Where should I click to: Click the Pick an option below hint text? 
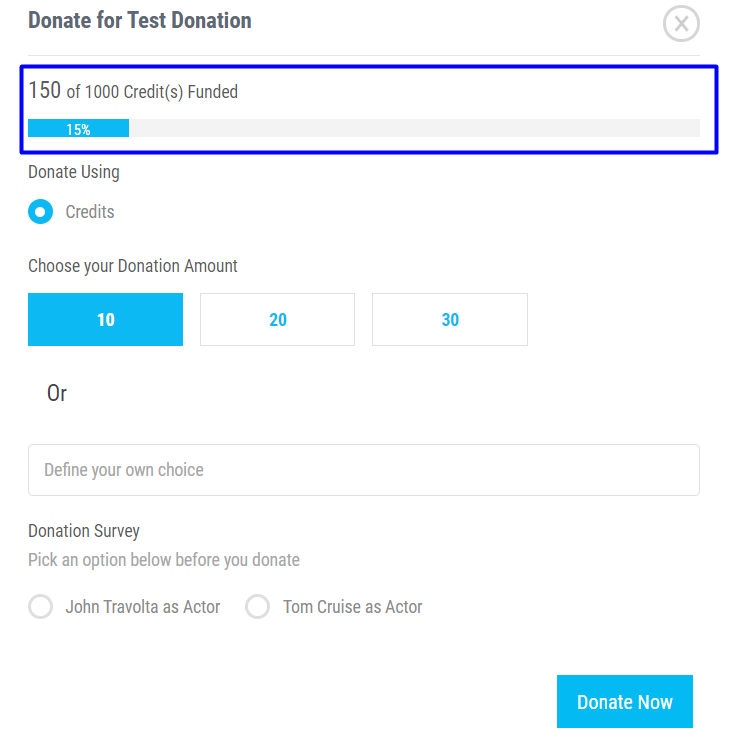[164, 560]
